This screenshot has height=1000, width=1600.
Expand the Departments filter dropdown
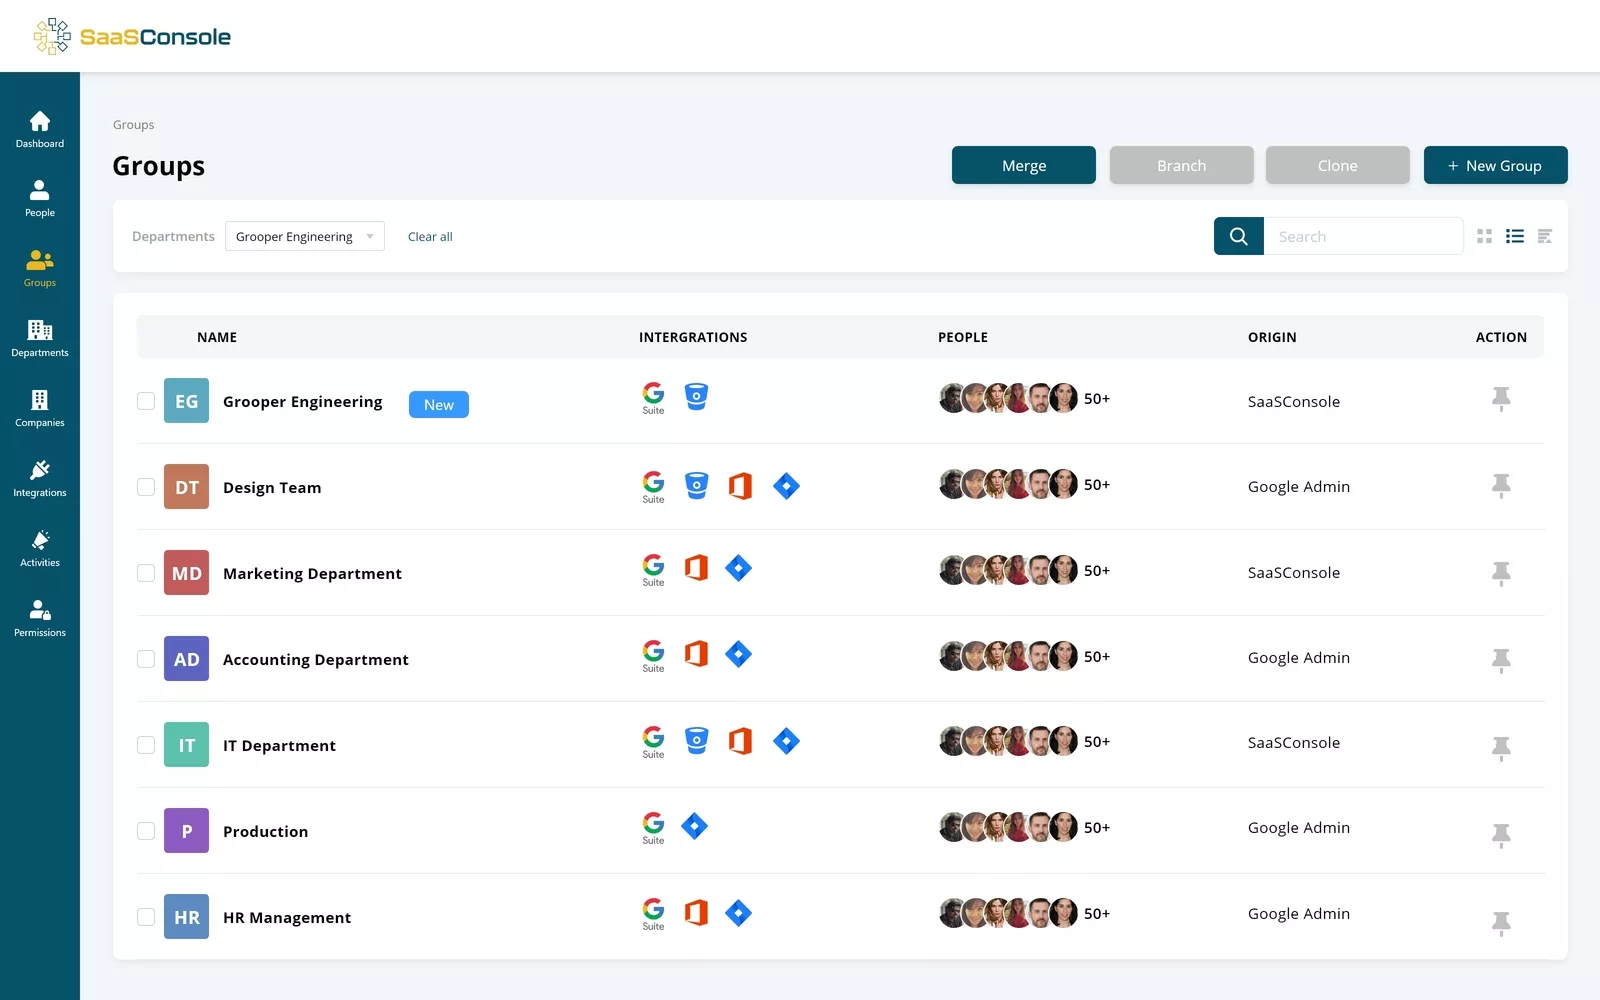click(x=304, y=236)
